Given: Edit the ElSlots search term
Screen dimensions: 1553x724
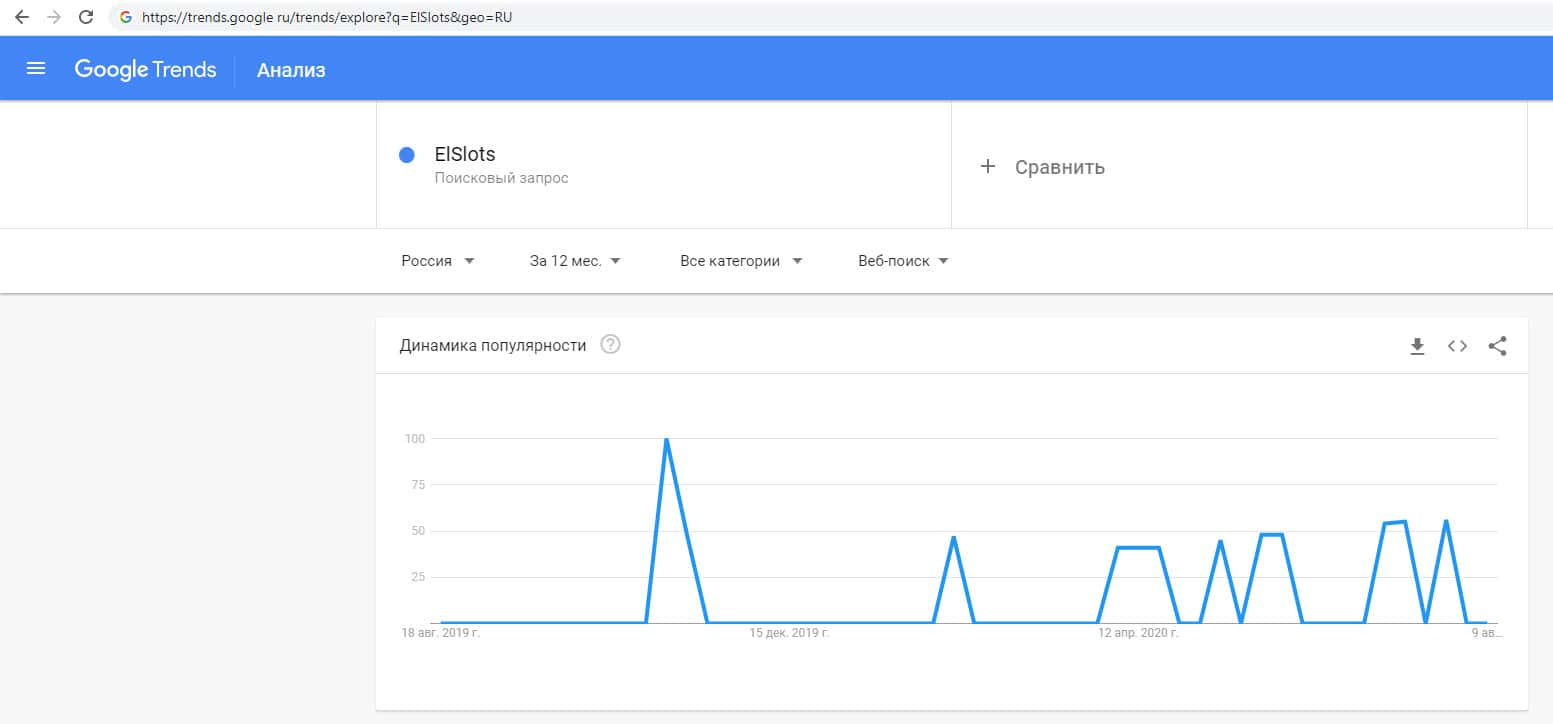Looking at the screenshot, I should [465, 155].
